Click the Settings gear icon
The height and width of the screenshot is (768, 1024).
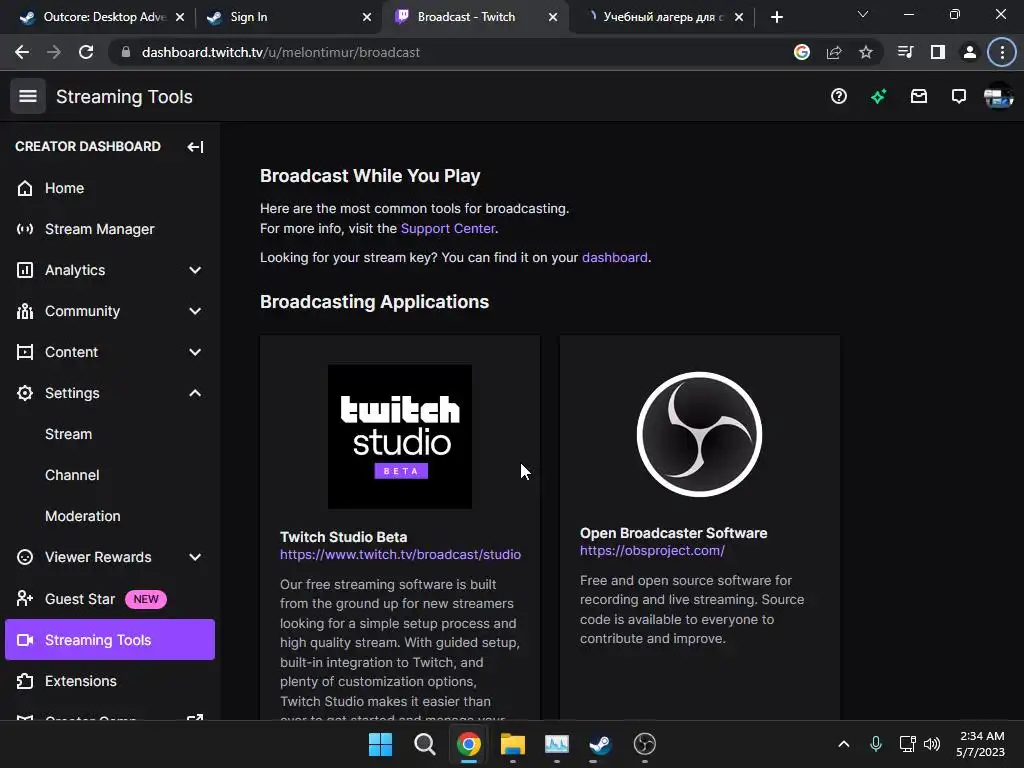(x=25, y=393)
